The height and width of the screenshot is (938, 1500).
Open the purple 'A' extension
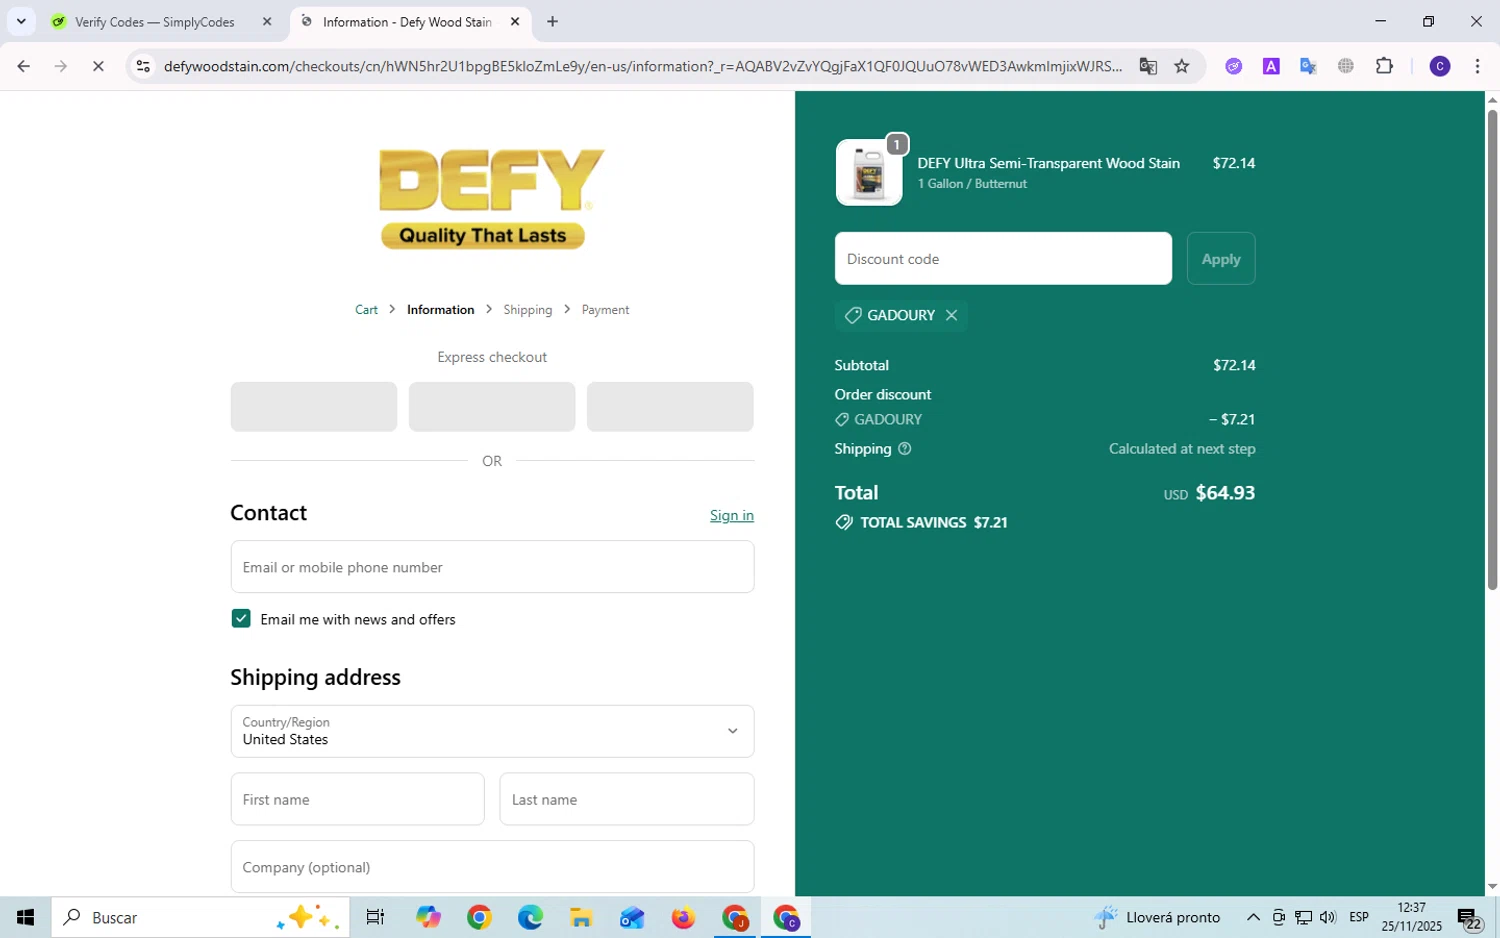(x=1271, y=66)
